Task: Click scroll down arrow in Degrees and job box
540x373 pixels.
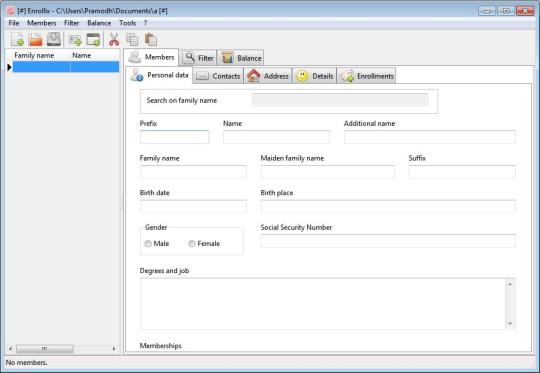Action: click(510, 324)
